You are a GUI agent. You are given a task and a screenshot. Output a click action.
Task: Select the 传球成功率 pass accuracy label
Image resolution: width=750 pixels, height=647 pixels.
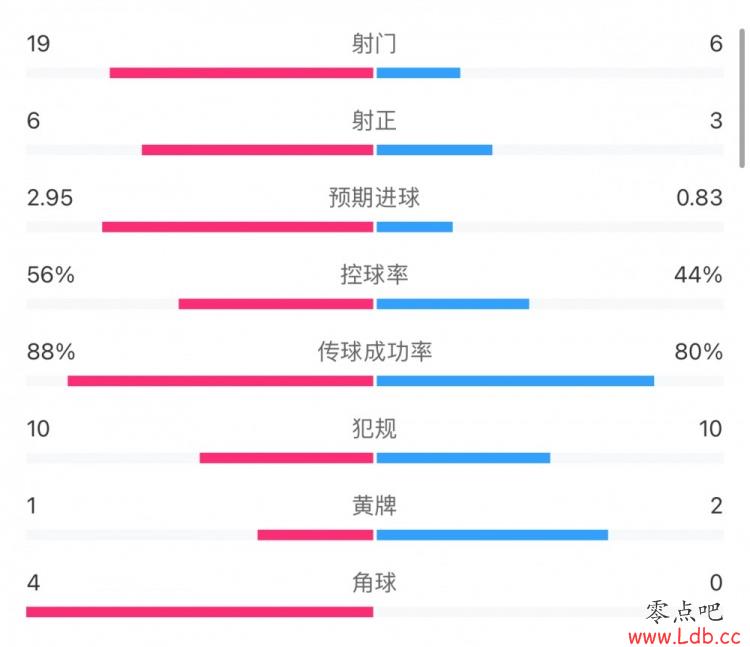[x=375, y=351]
